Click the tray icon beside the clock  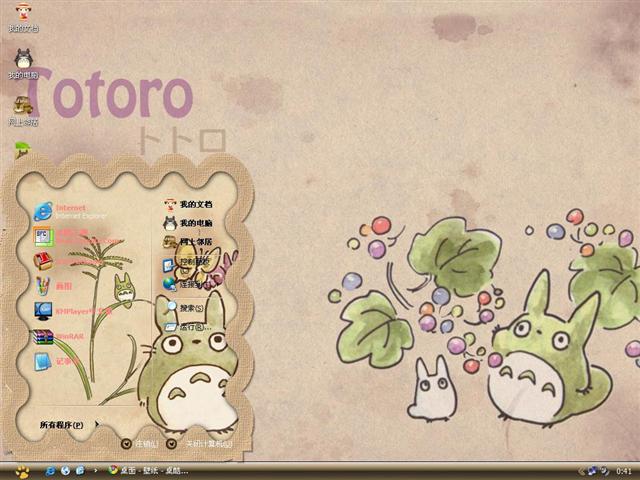(x=605, y=471)
